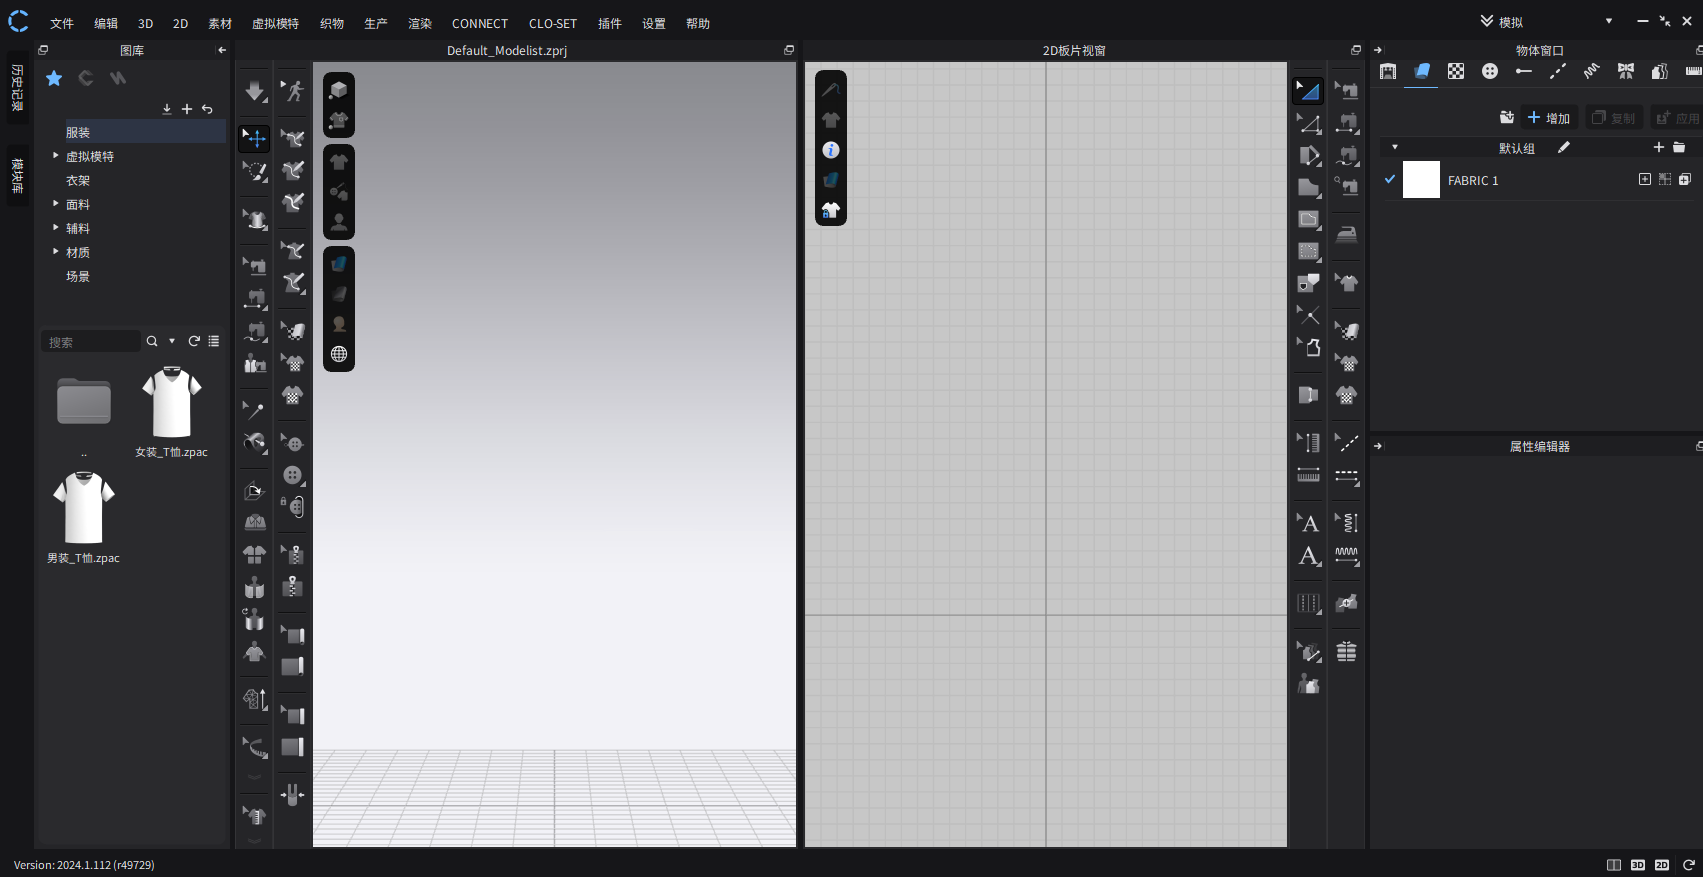Select the 2D pattern text 'A' tool
The height and width of the screenshot is (877, 1703).
coord(1308,523)
